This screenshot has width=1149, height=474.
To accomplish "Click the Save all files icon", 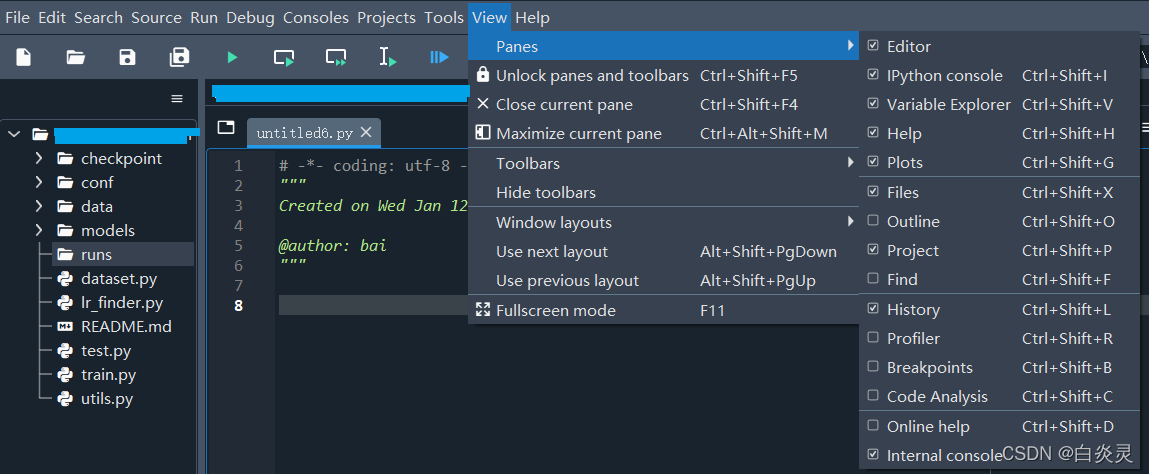I will [179, 57].
